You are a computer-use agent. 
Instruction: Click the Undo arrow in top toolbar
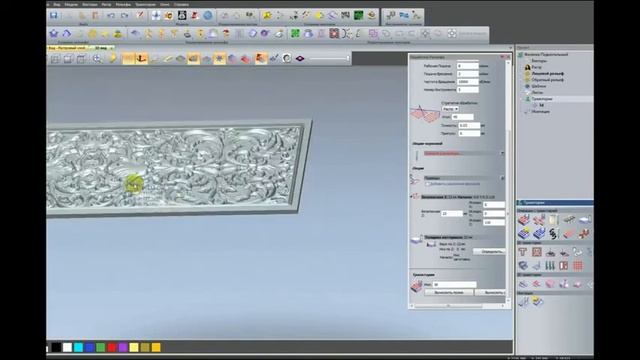(111, 16)
